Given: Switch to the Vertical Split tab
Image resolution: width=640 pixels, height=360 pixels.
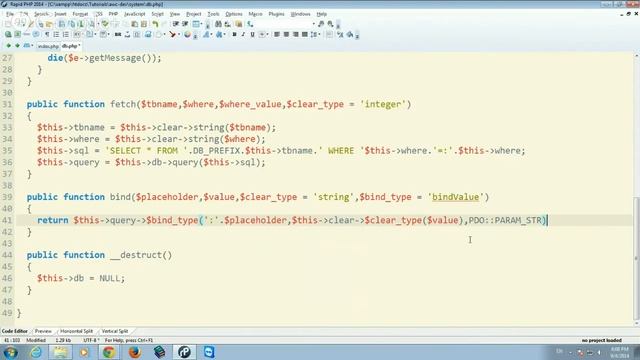Looking at the screenshot, I should [x=115, y=331].
